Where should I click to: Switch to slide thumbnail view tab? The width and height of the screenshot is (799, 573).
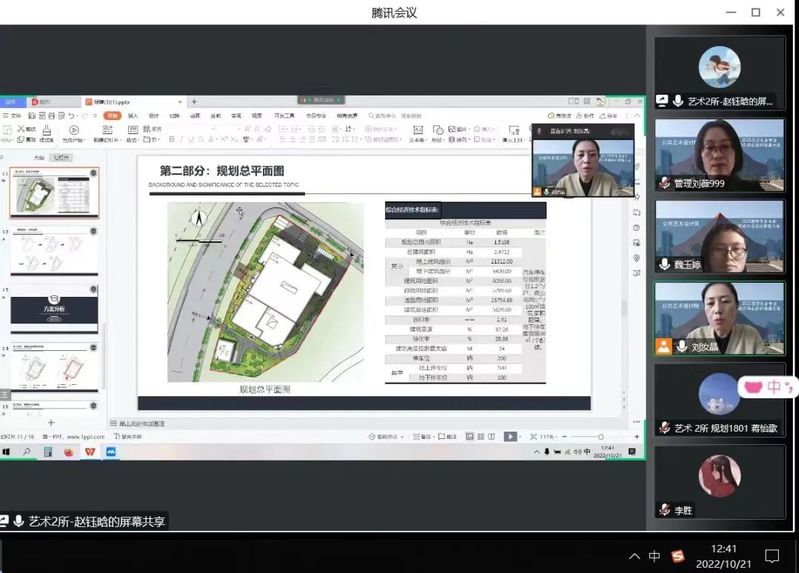[62, 157]
